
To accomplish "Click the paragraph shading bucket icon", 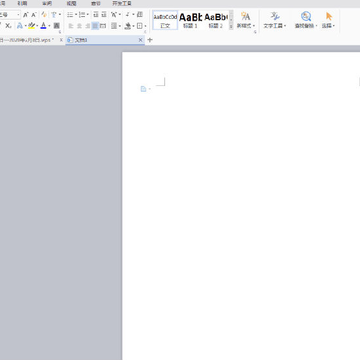I will coord(128,26).
